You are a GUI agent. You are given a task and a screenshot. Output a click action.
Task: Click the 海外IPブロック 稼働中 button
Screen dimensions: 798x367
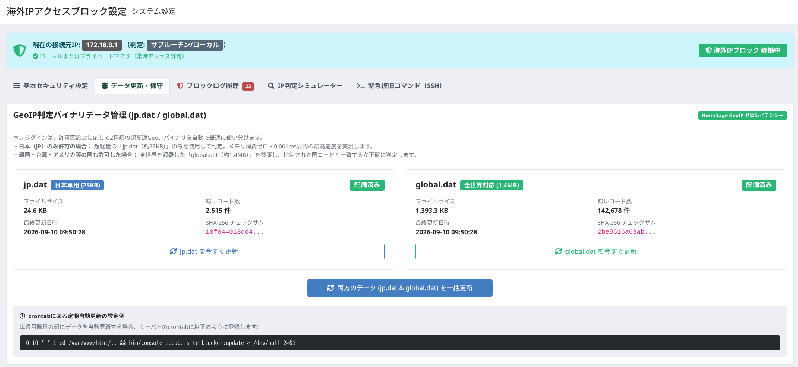click(743, 50)
